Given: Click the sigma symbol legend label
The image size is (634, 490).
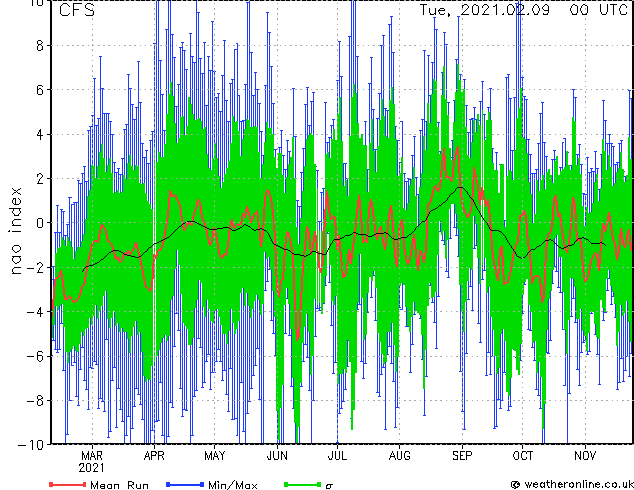Looking at the screenshot, I should point(329,486).
